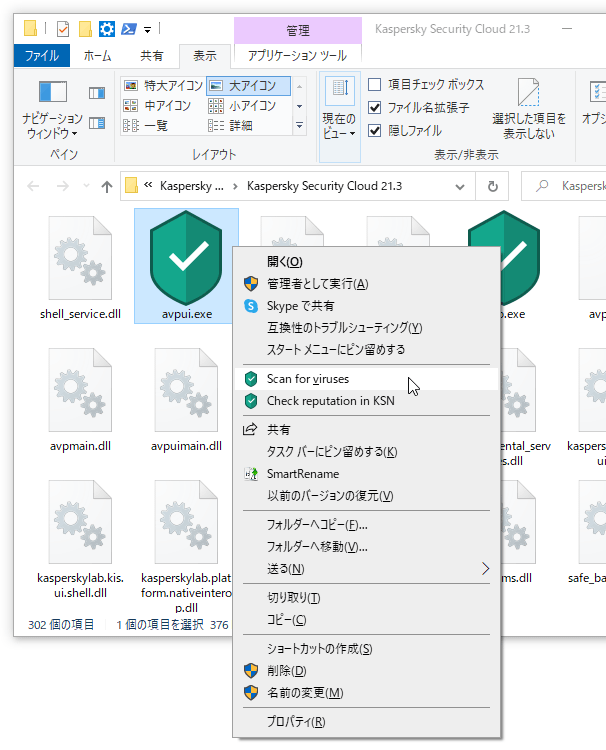Screen dimensions: 606x750
Task: Select the 特大アイコン layout option
Action: (163, 86)
